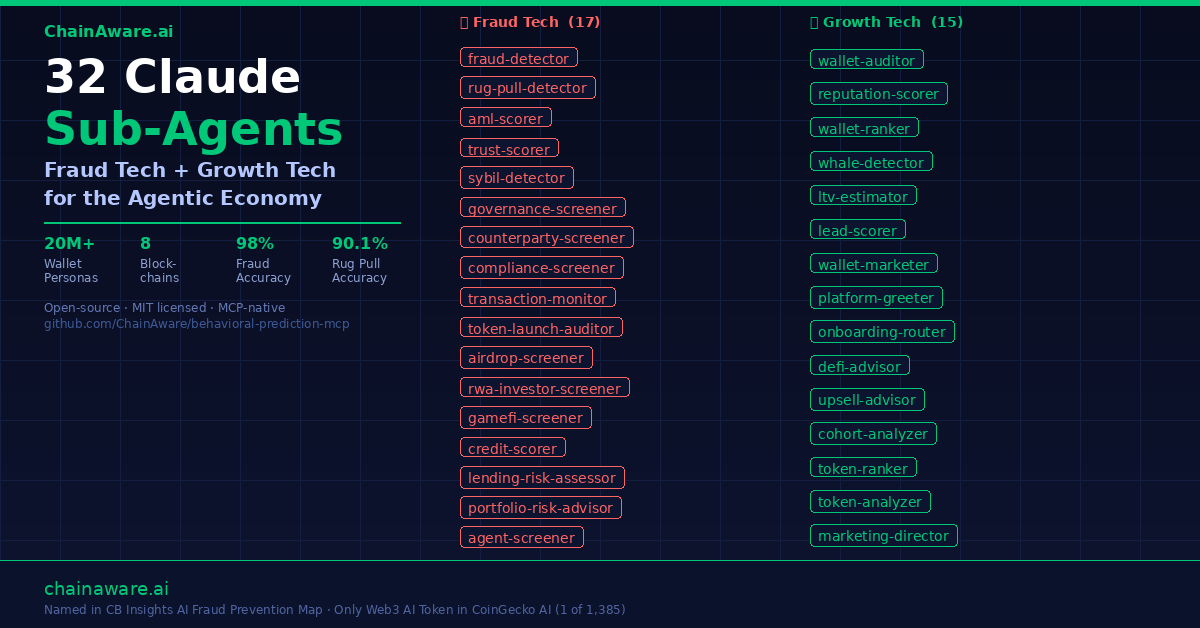Click 'for the Agentic Economy' subtitle line
1200x628 pixels.
click(183, 198)
